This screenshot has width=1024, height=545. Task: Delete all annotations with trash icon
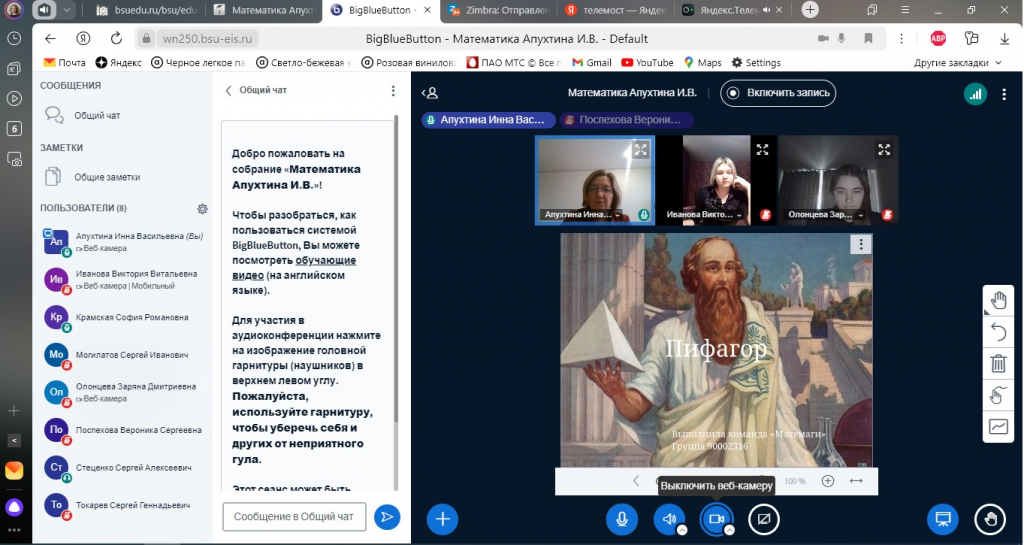[x=998, y=364]
